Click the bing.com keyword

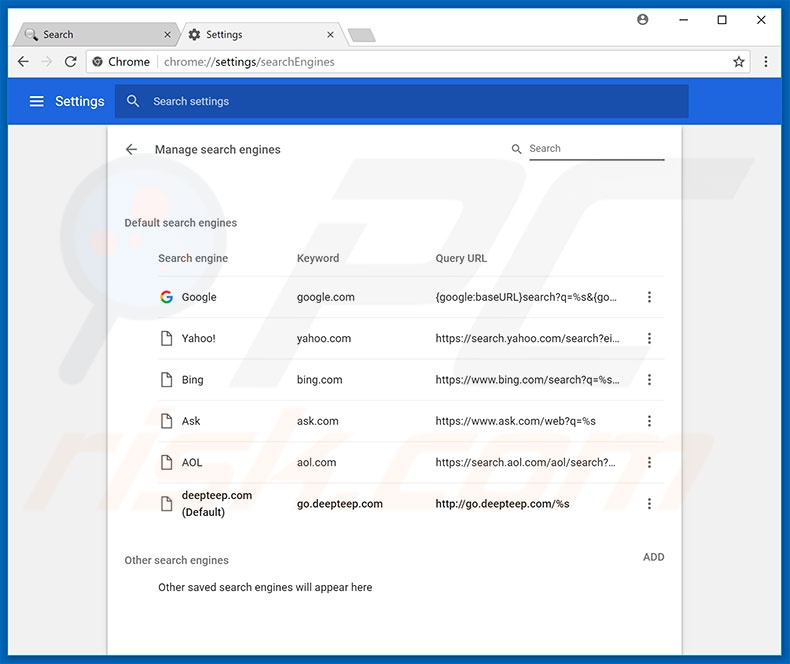pyautogui.click(x=319, y=379)
